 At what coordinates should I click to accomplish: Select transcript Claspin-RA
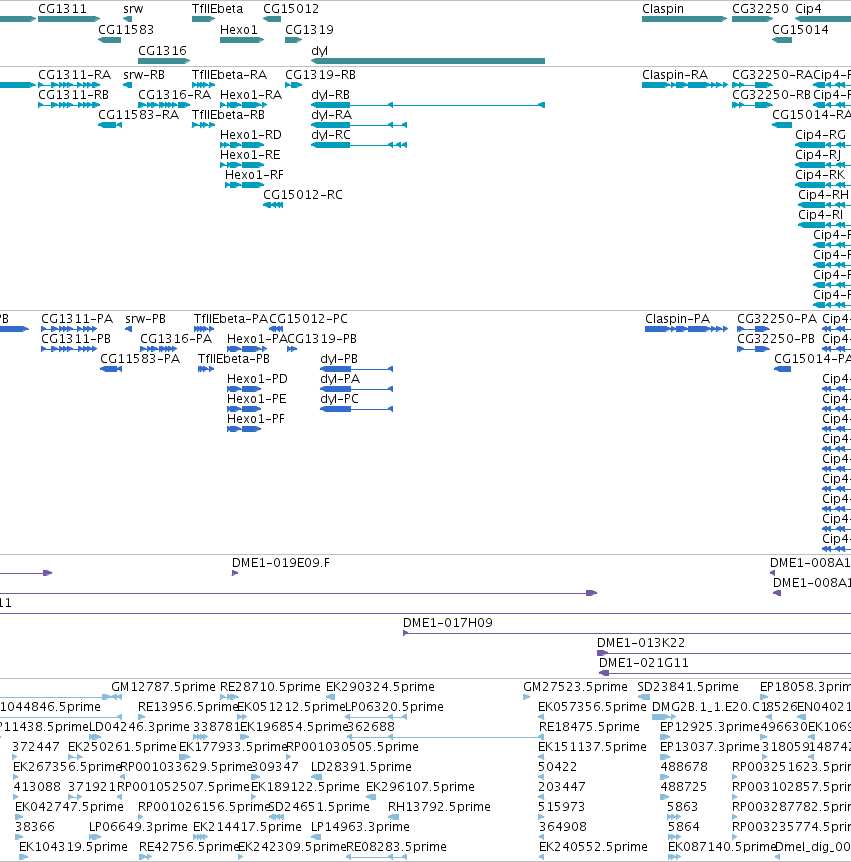point(675,75)
